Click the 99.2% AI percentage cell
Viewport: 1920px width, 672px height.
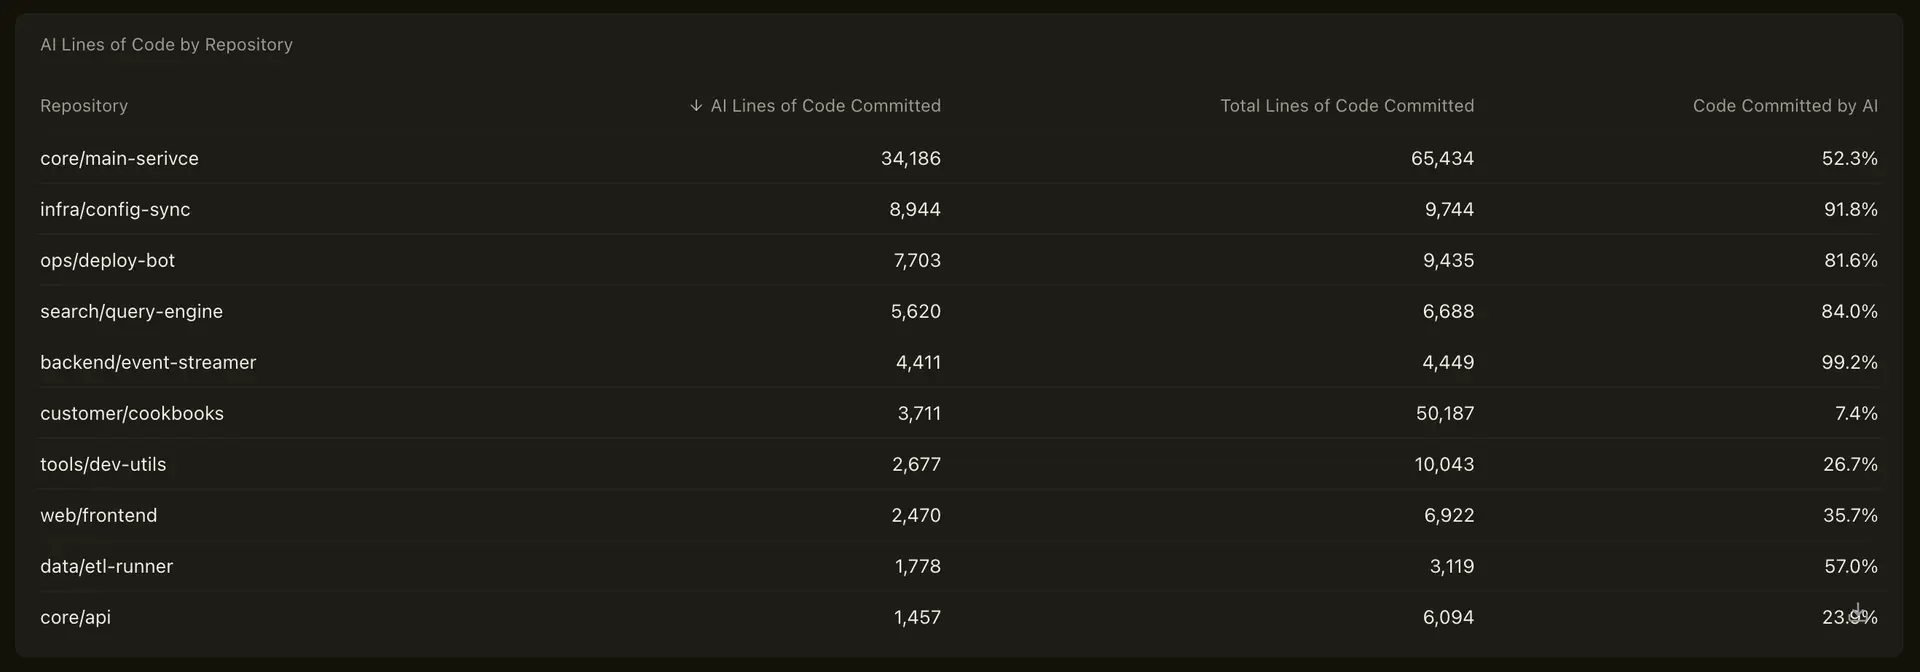(x=1849, y=363)
